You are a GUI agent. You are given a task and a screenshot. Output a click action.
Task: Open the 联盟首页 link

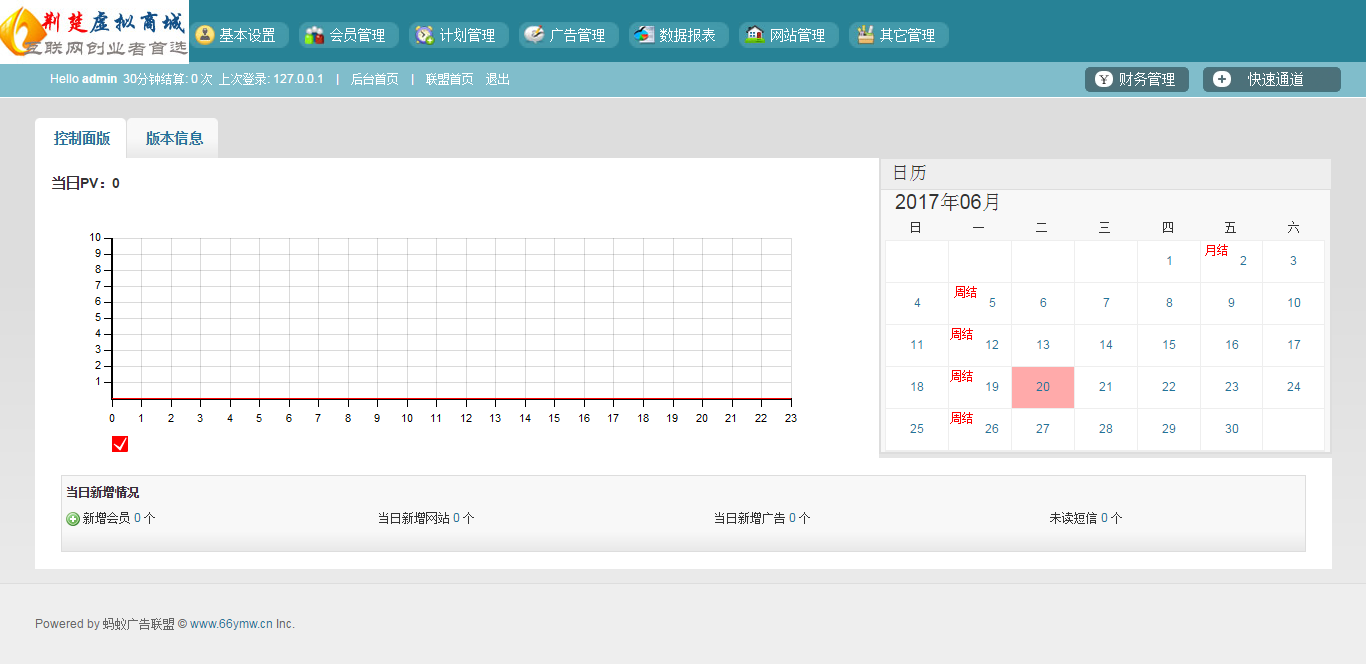pyautogui.click(x=450, y=79)
